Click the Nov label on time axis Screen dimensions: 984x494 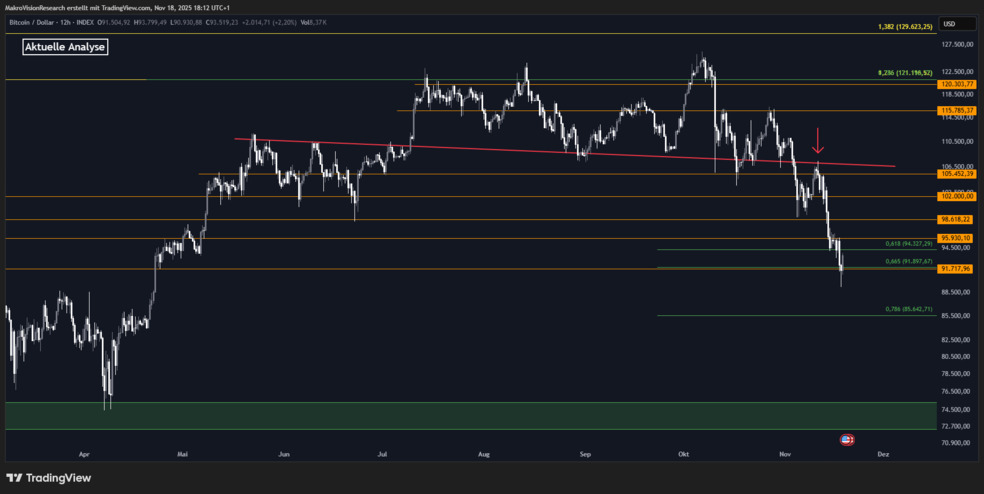point(784,453)
